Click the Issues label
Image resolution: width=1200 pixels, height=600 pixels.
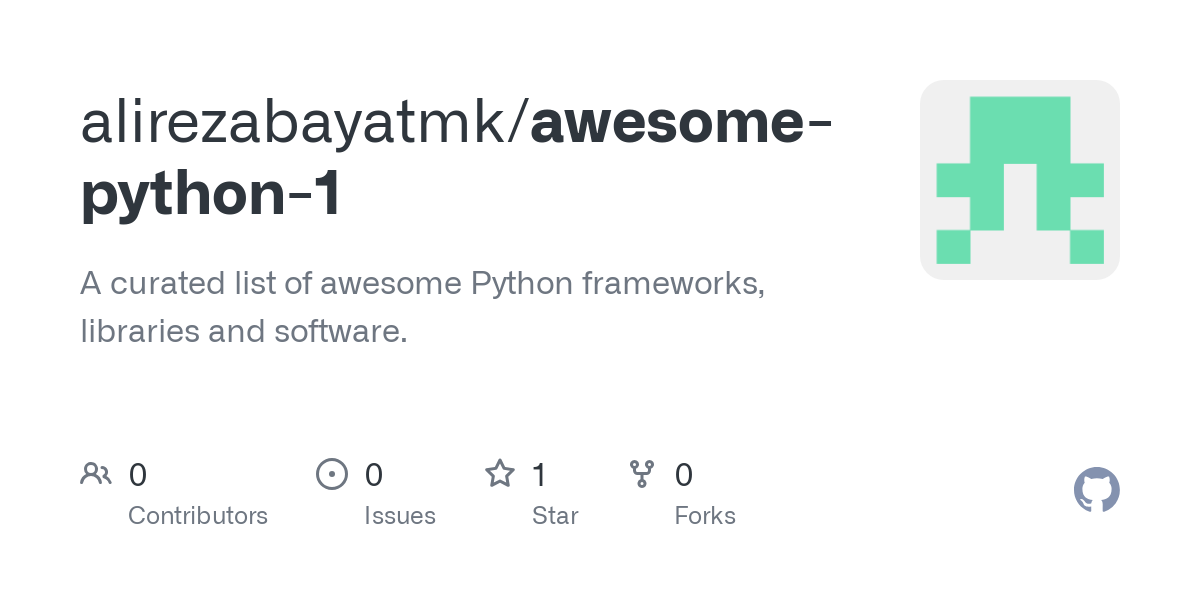point(400,516)
